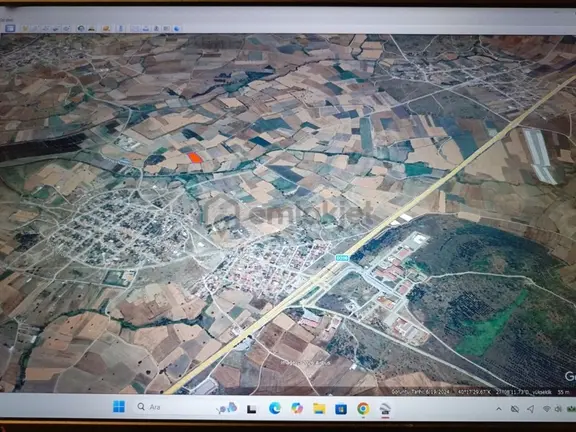This screenshot has width=576, height=432.
Task: Click the location arrow tray icon
Action: click(530, 408)
